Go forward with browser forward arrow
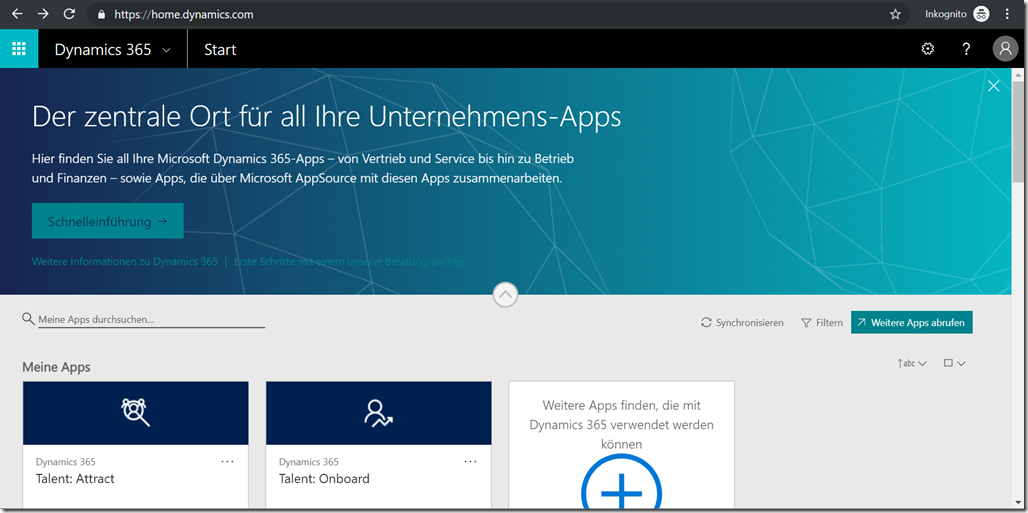Image resolution: width=1028 pixels, height=513 pixels. pyautogui.click(x=43, y=14)
